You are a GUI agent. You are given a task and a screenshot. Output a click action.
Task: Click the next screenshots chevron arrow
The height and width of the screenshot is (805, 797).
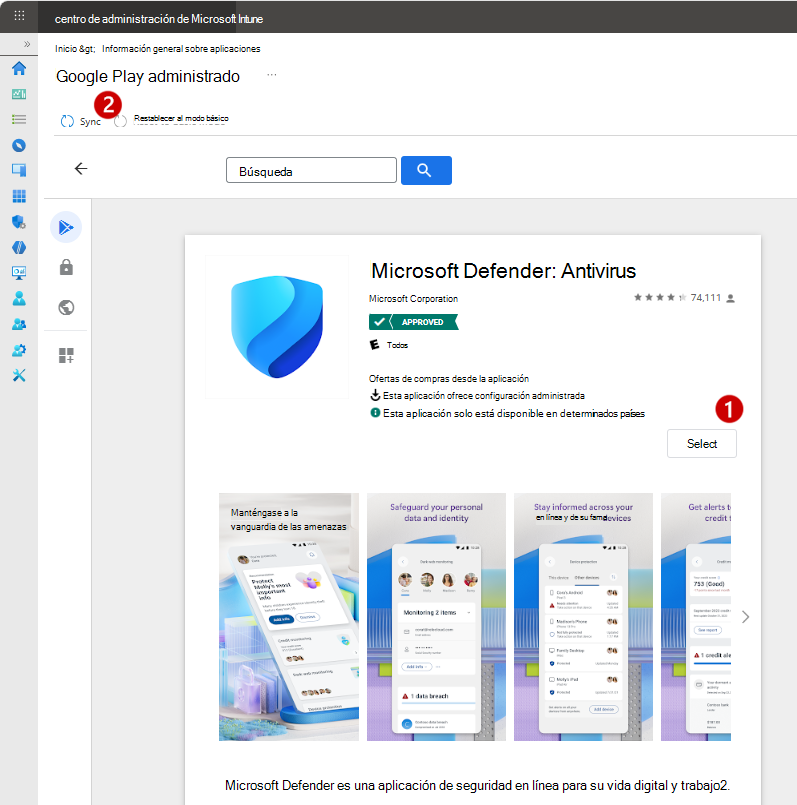click(x=745, y=617)
